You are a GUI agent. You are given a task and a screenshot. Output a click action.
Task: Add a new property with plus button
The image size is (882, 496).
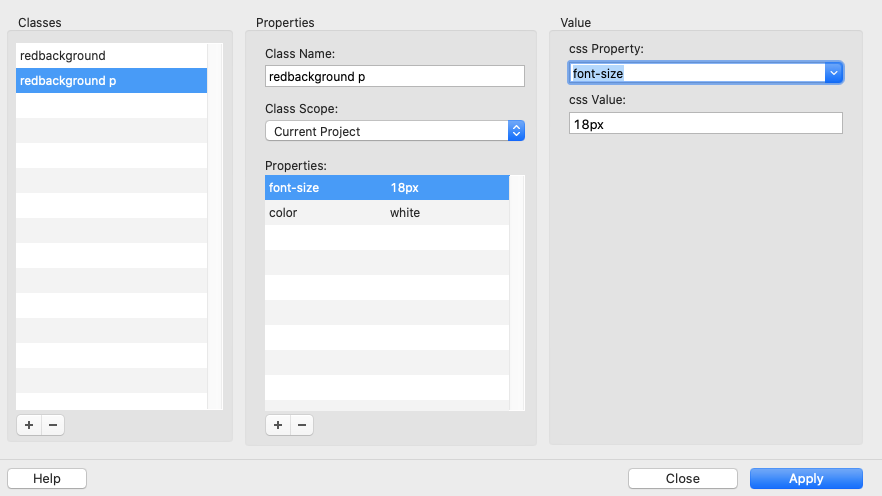[x=277, y=425]
